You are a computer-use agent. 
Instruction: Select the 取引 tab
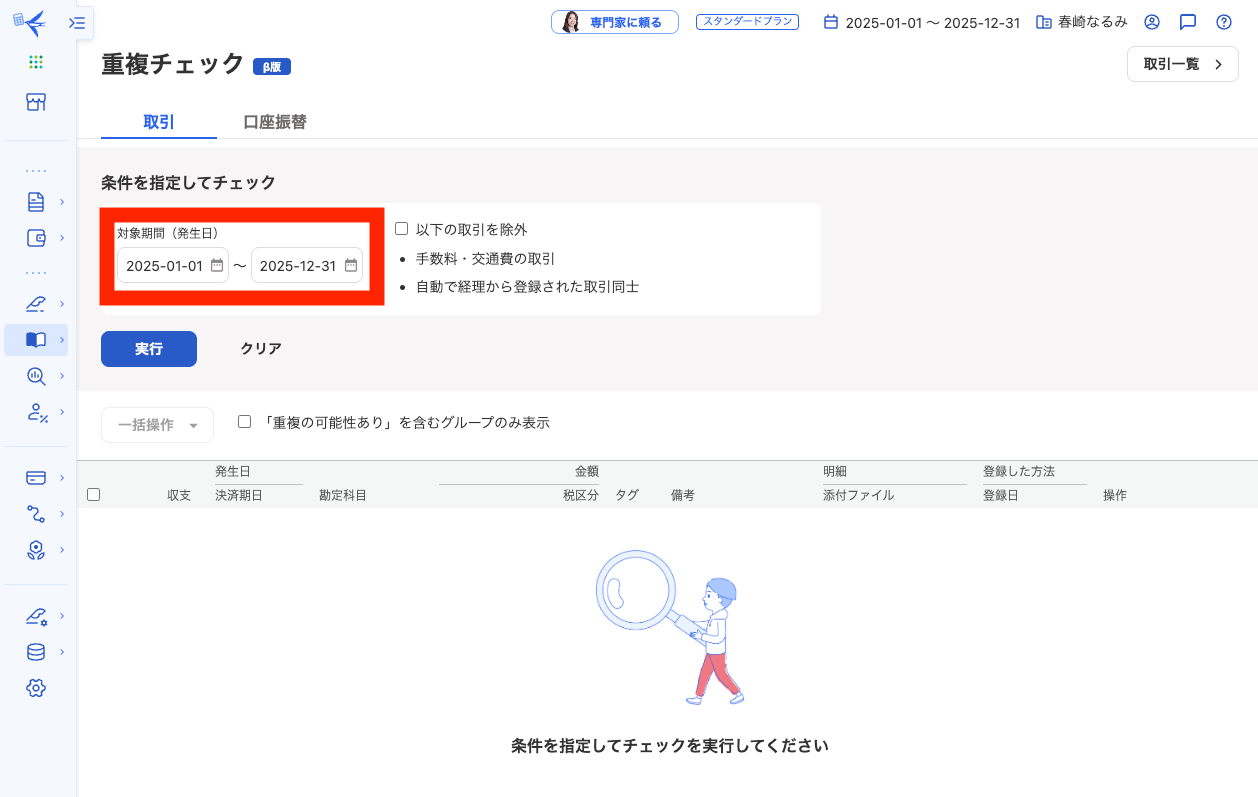click(157, 121)
